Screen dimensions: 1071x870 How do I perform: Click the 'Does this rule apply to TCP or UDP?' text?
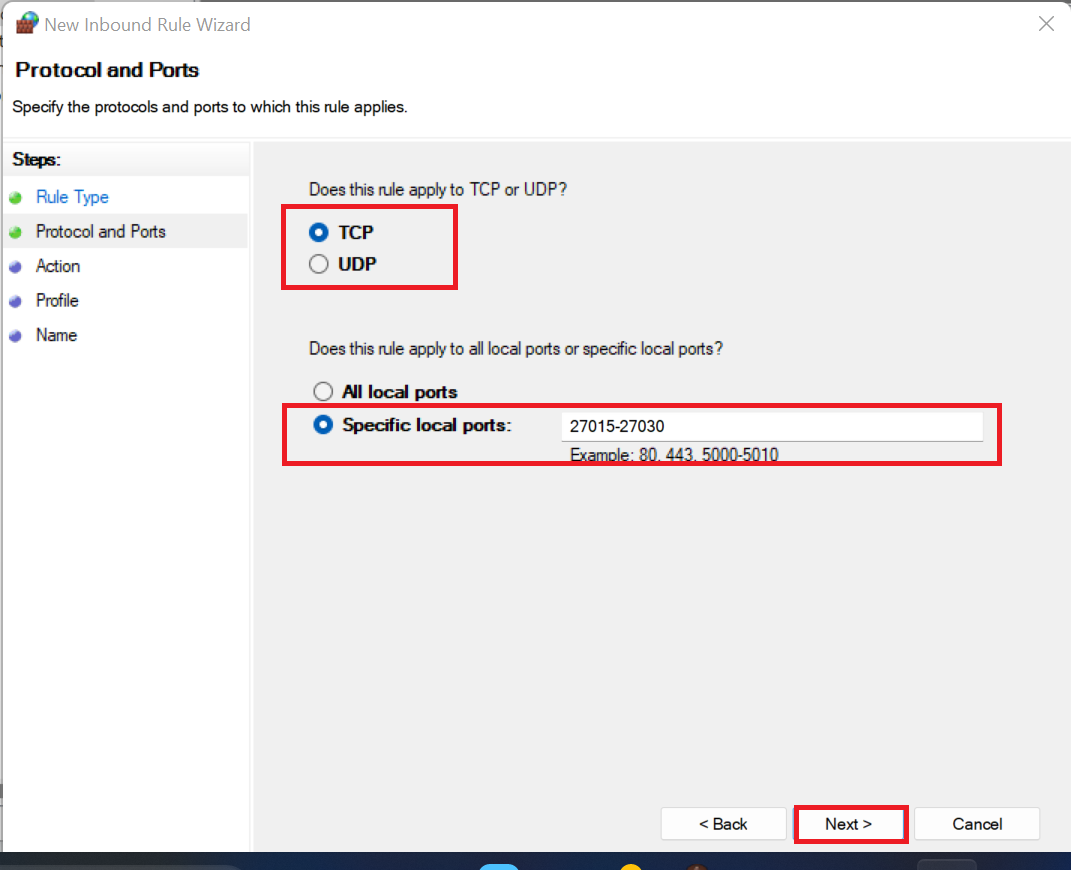coord(438,189)
